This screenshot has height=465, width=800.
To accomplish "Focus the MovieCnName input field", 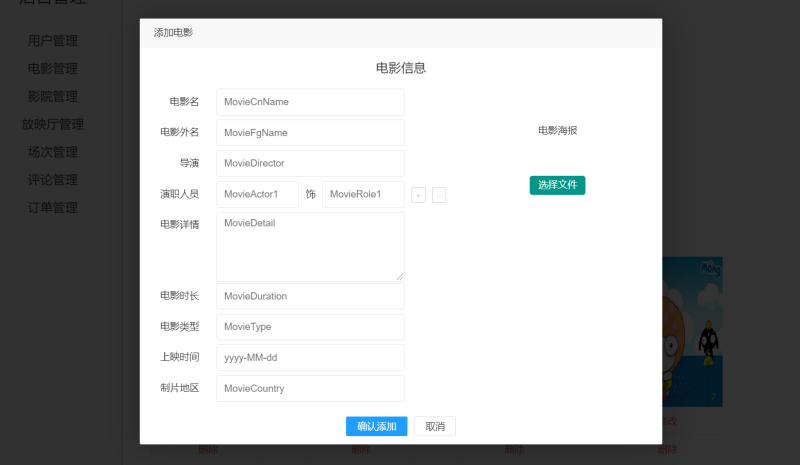I will tap(310, 102).
